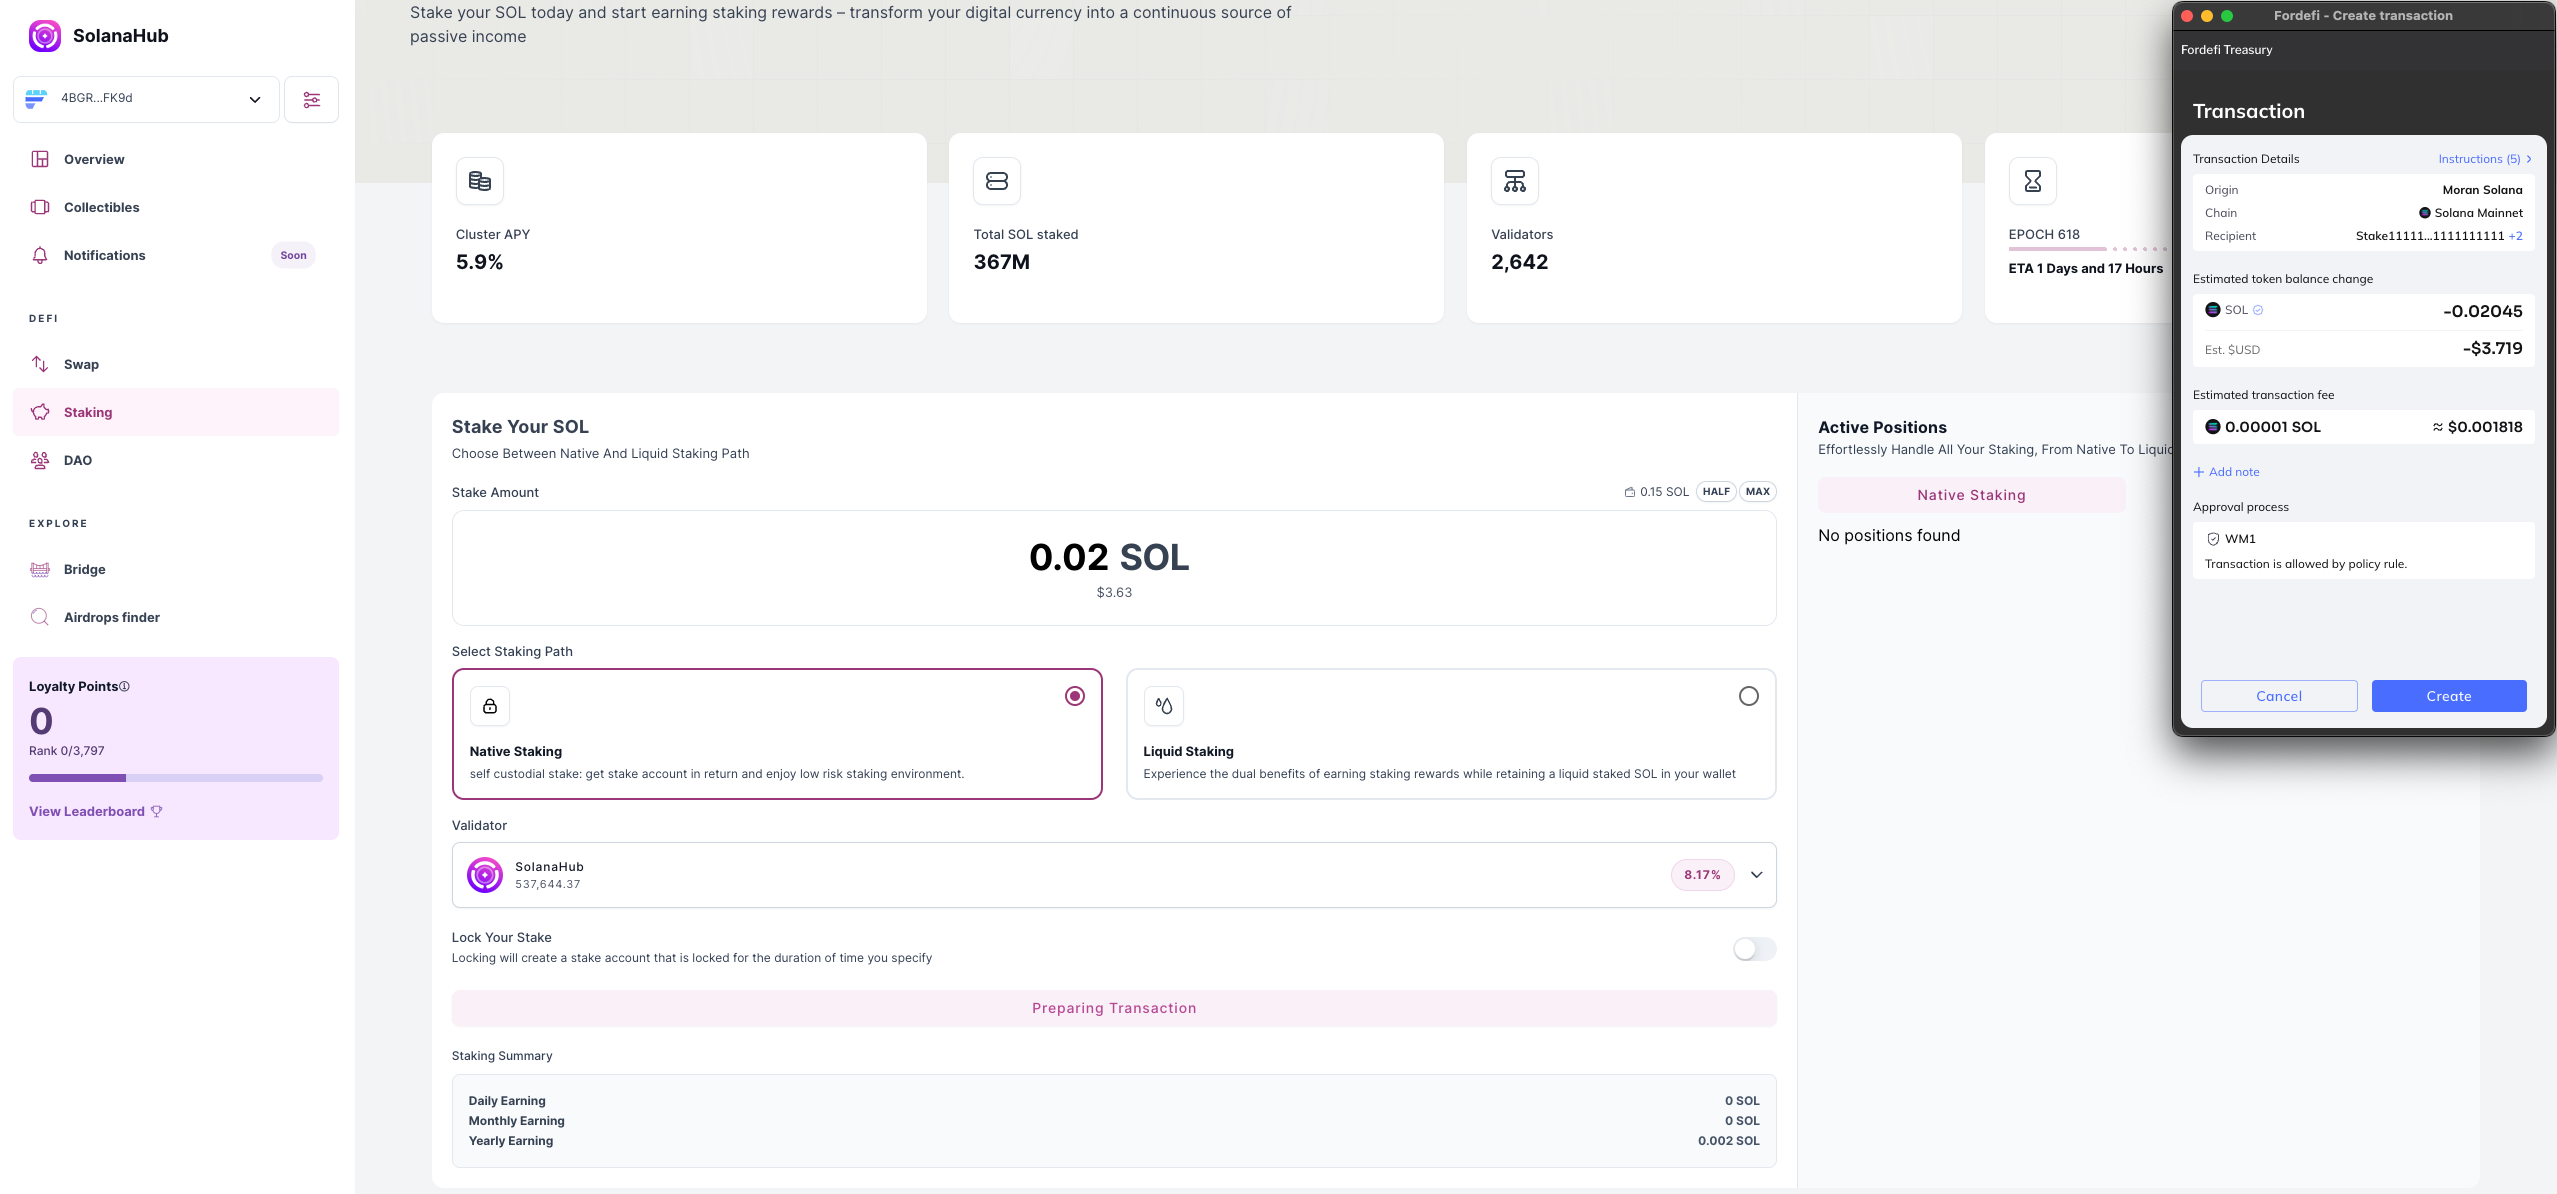The width and height of the screenshot is (2557, 1194).
Task: Click the Validators network icon
Action: pos(1515,181)
